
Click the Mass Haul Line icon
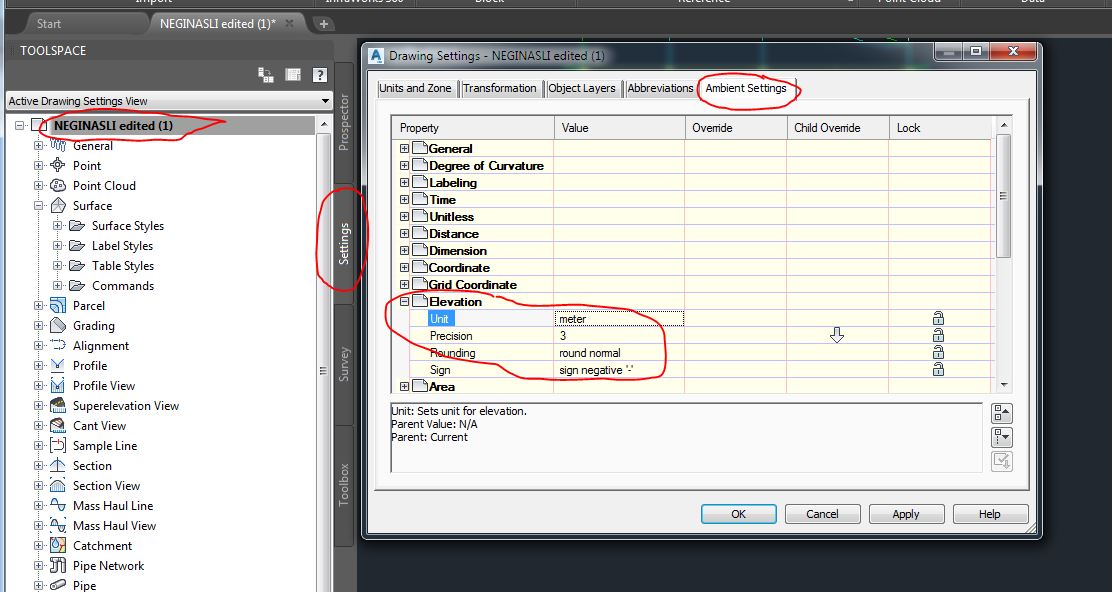coord(57,506)
